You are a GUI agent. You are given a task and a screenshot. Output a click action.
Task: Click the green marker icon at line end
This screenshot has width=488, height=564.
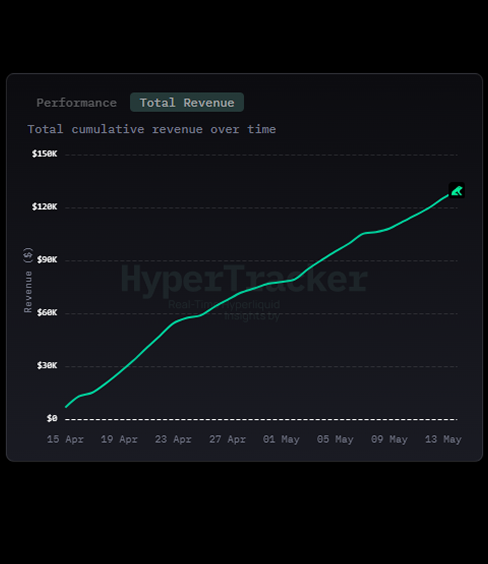coord(457,191)
